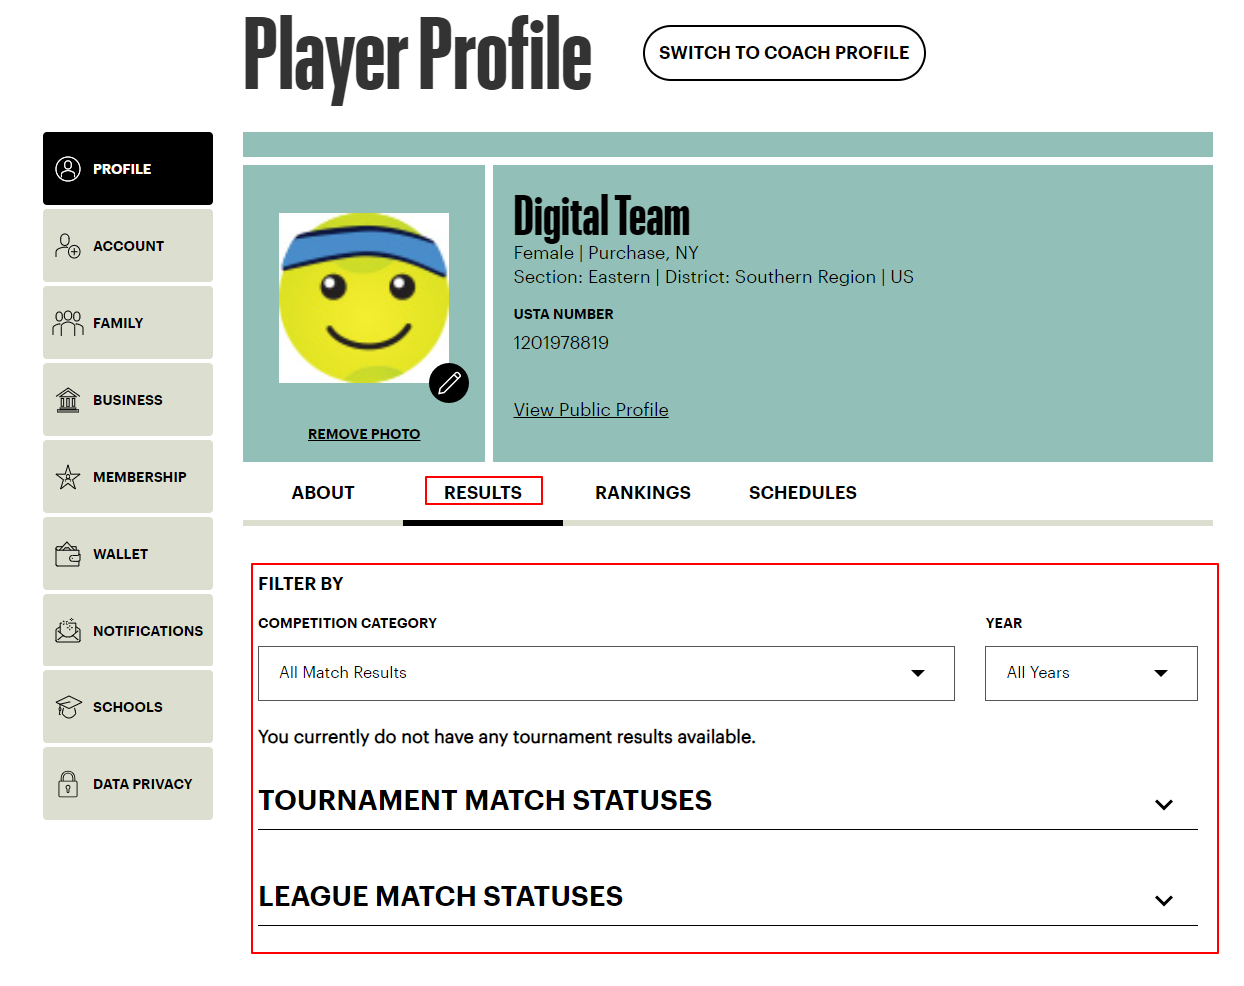Viewport: 1244px width, 986px height.
Task: Click the Digital Team name heading
Action: point(602,216)
